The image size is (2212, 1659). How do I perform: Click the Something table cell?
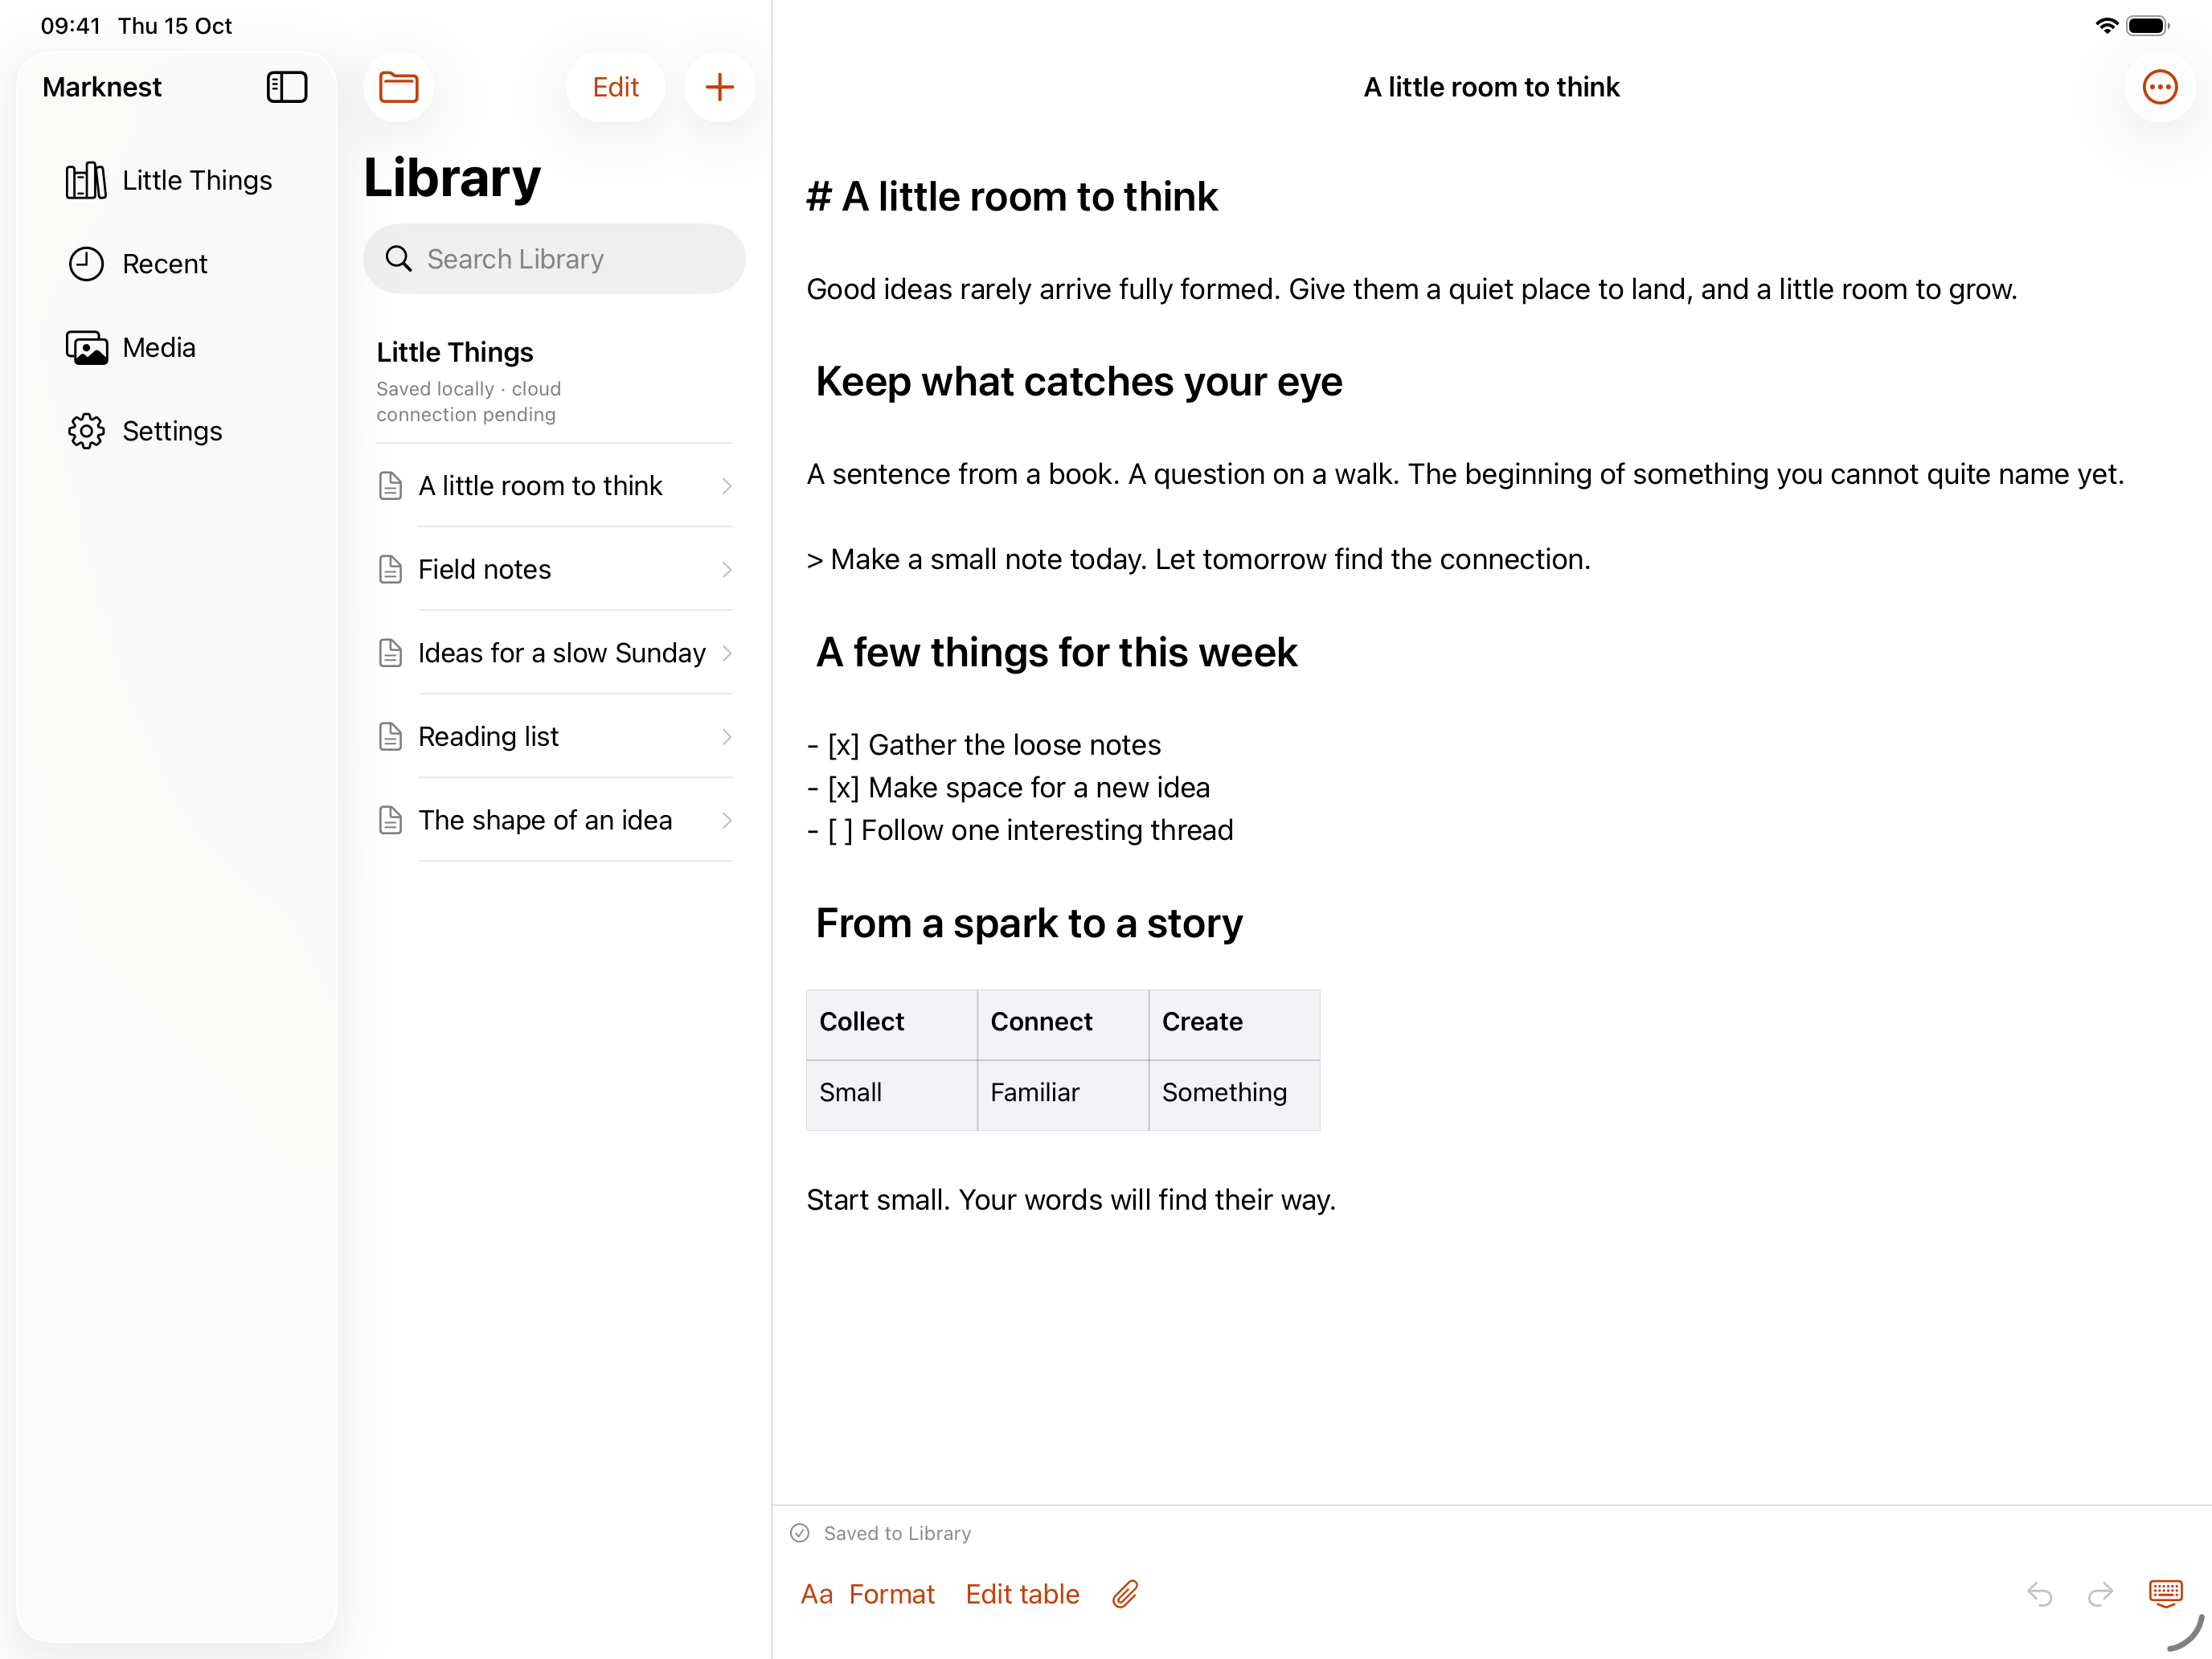point(1234,1095)
